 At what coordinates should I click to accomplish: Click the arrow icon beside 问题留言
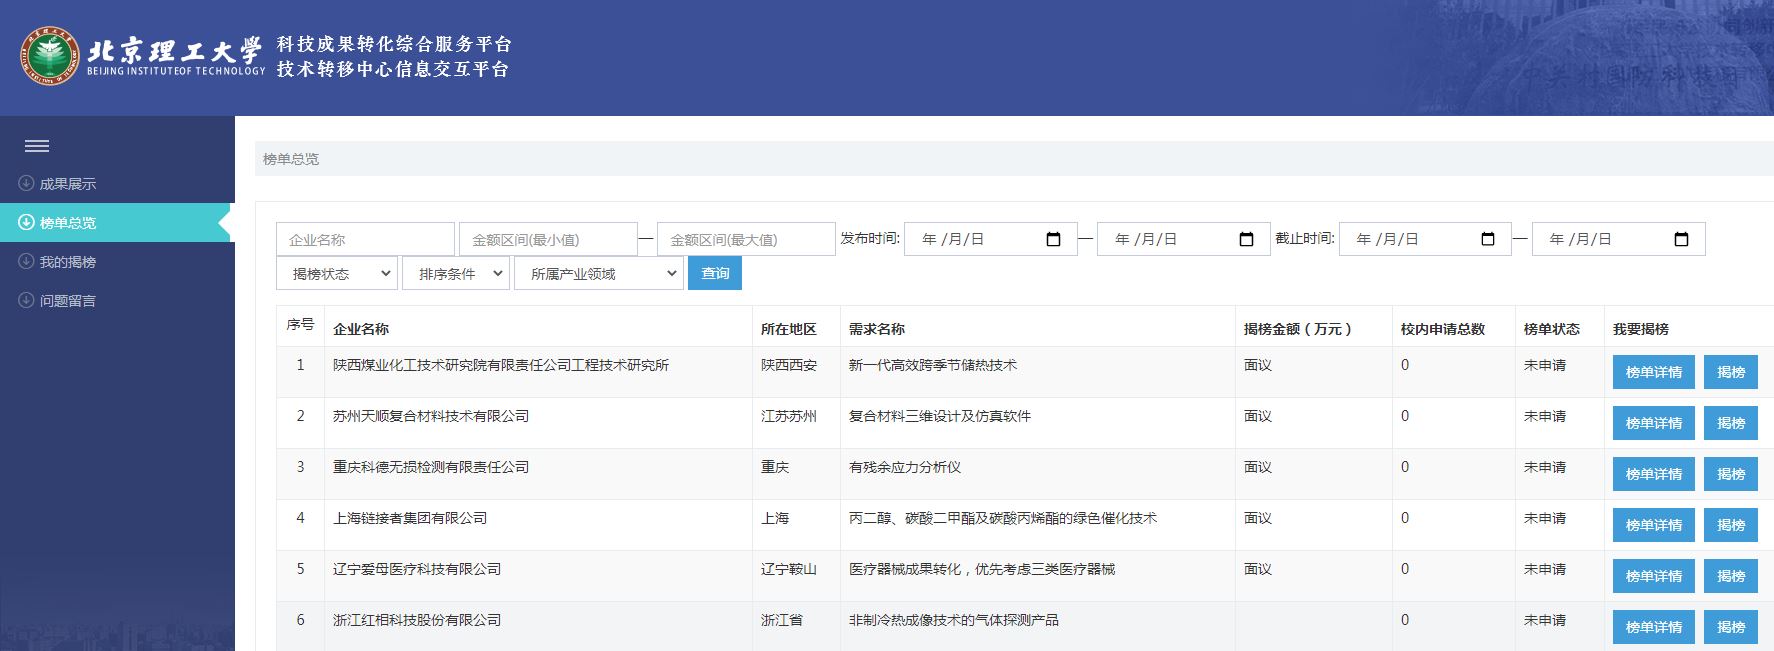26,301
